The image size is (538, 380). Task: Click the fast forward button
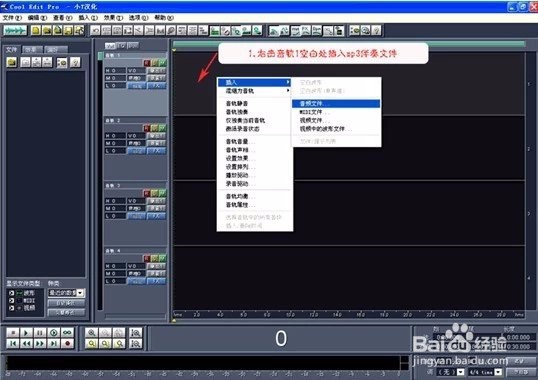point(40,343)
